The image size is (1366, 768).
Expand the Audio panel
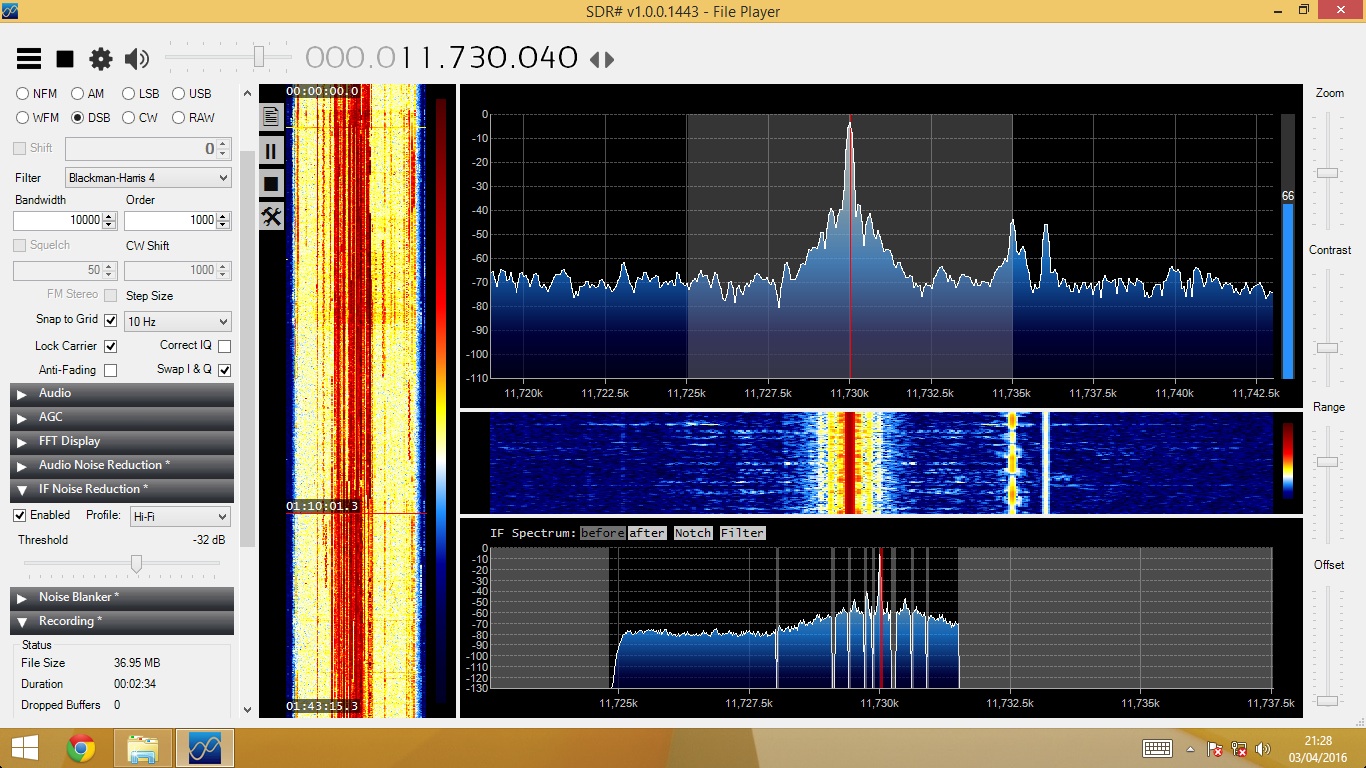(122, 393)
